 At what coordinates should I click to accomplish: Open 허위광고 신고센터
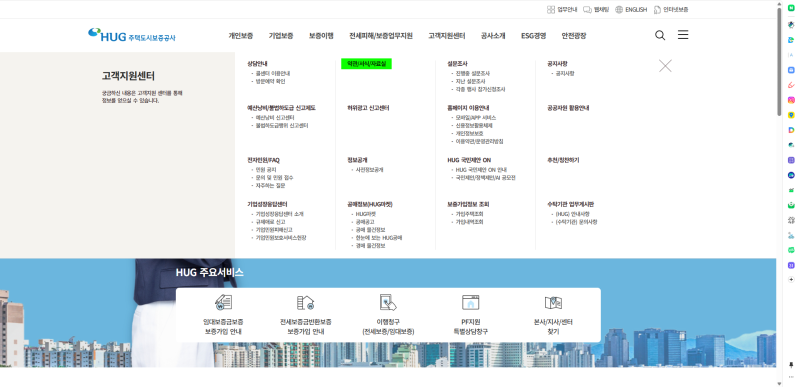point(368,108)
